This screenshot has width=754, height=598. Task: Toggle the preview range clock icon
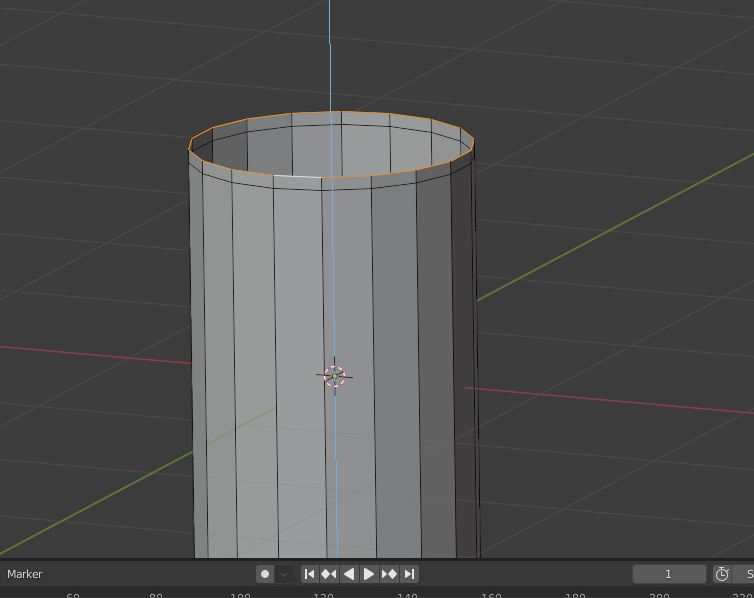(722, 574)
